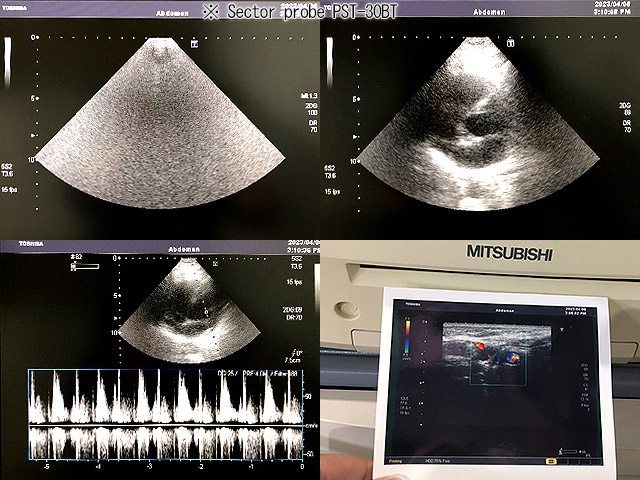Viewport: 640px width, 480px height.
Task: Click the probe orientation marker beside the homogeneous speckle sector
Action: [x=195, y=44]
